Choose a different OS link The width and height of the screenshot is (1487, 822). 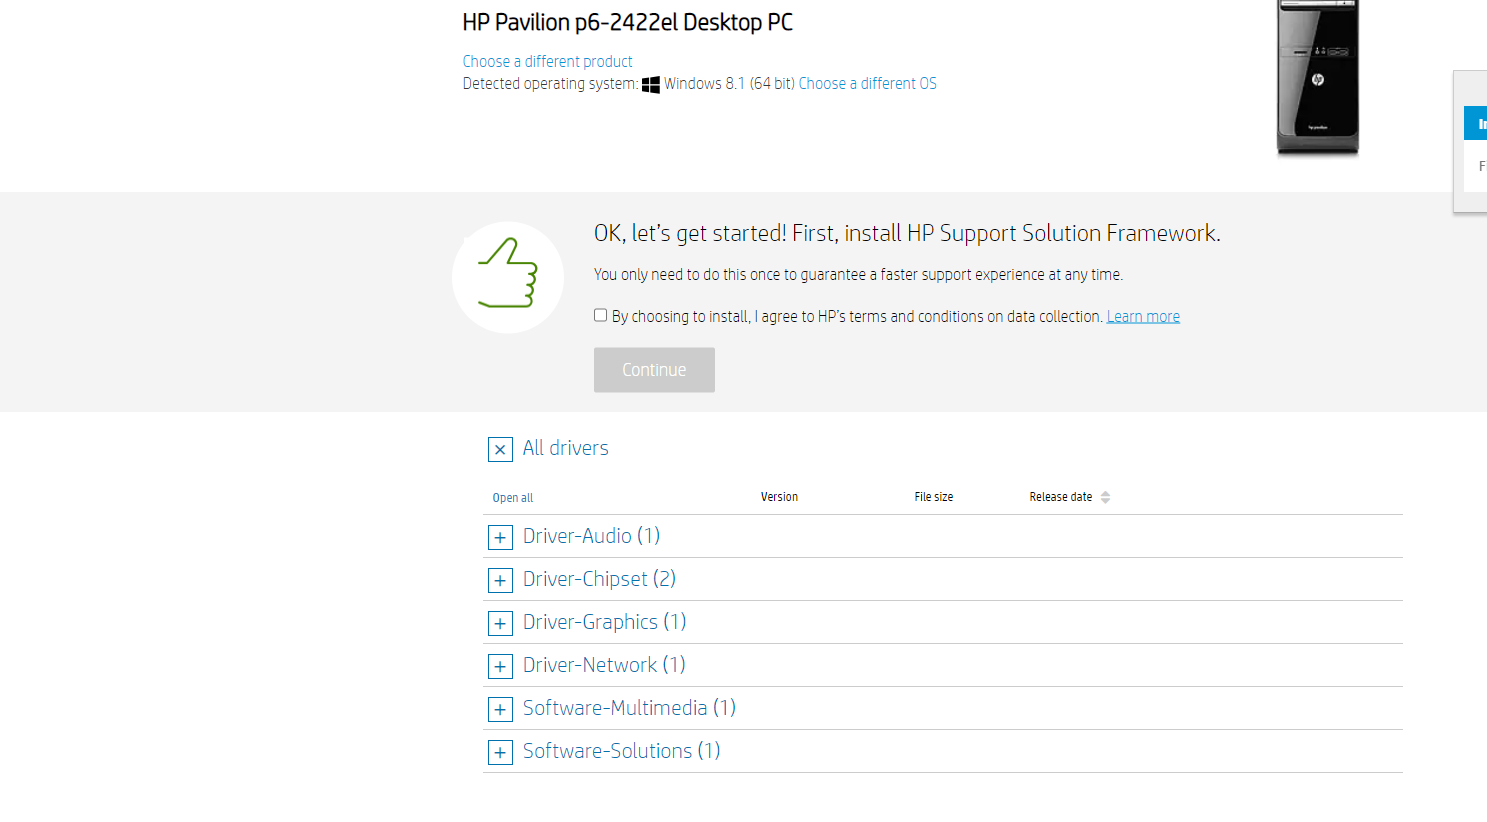coord(867,84)
